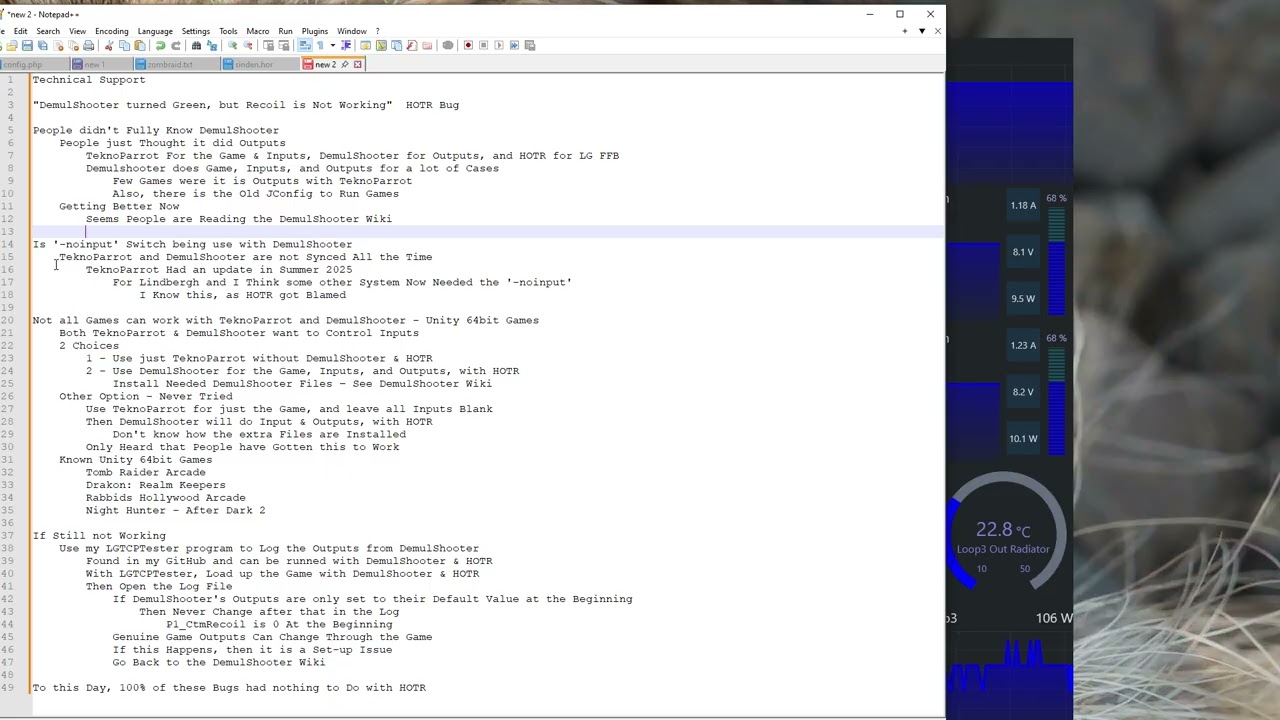Open the Replace dialog icon
This screenshot has width=1280, height=720.
[x=212, y=45]
